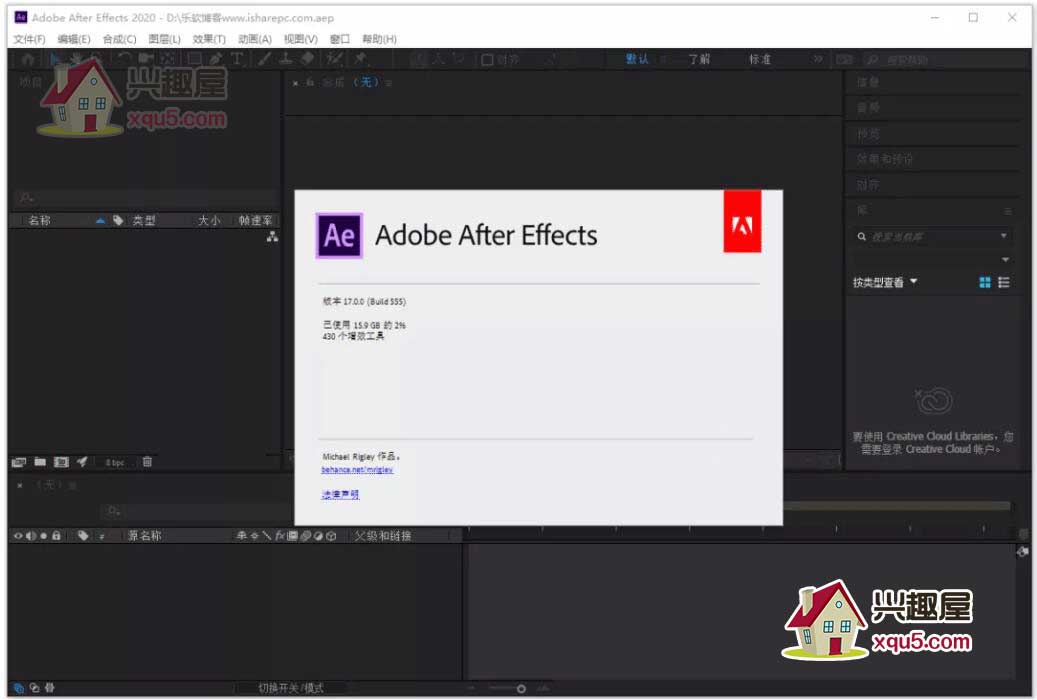Select the 标准 (Standard) workspace
The height and width of the screenshot is (700, 1037).
pyautogui.click(x=760, y=59)
